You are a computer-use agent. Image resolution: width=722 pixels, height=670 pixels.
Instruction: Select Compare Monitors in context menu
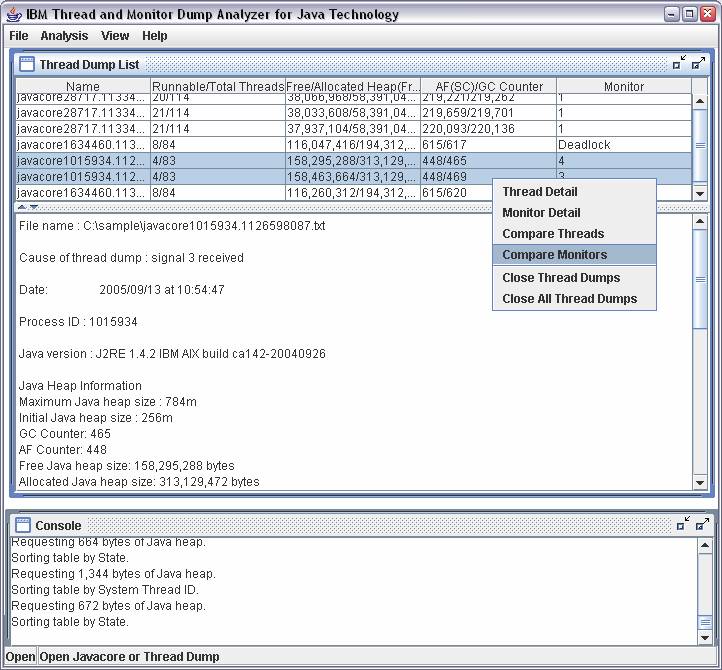point(574,255)
